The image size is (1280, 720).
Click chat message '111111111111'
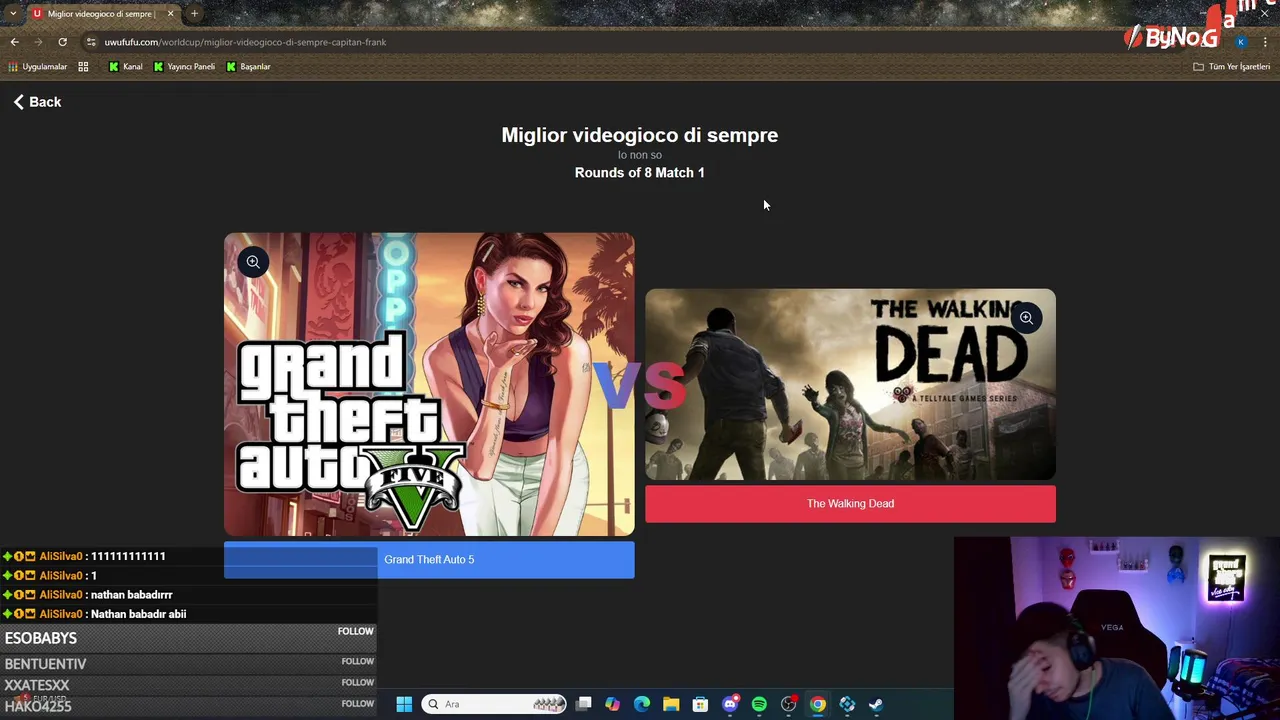pos(128,556)
